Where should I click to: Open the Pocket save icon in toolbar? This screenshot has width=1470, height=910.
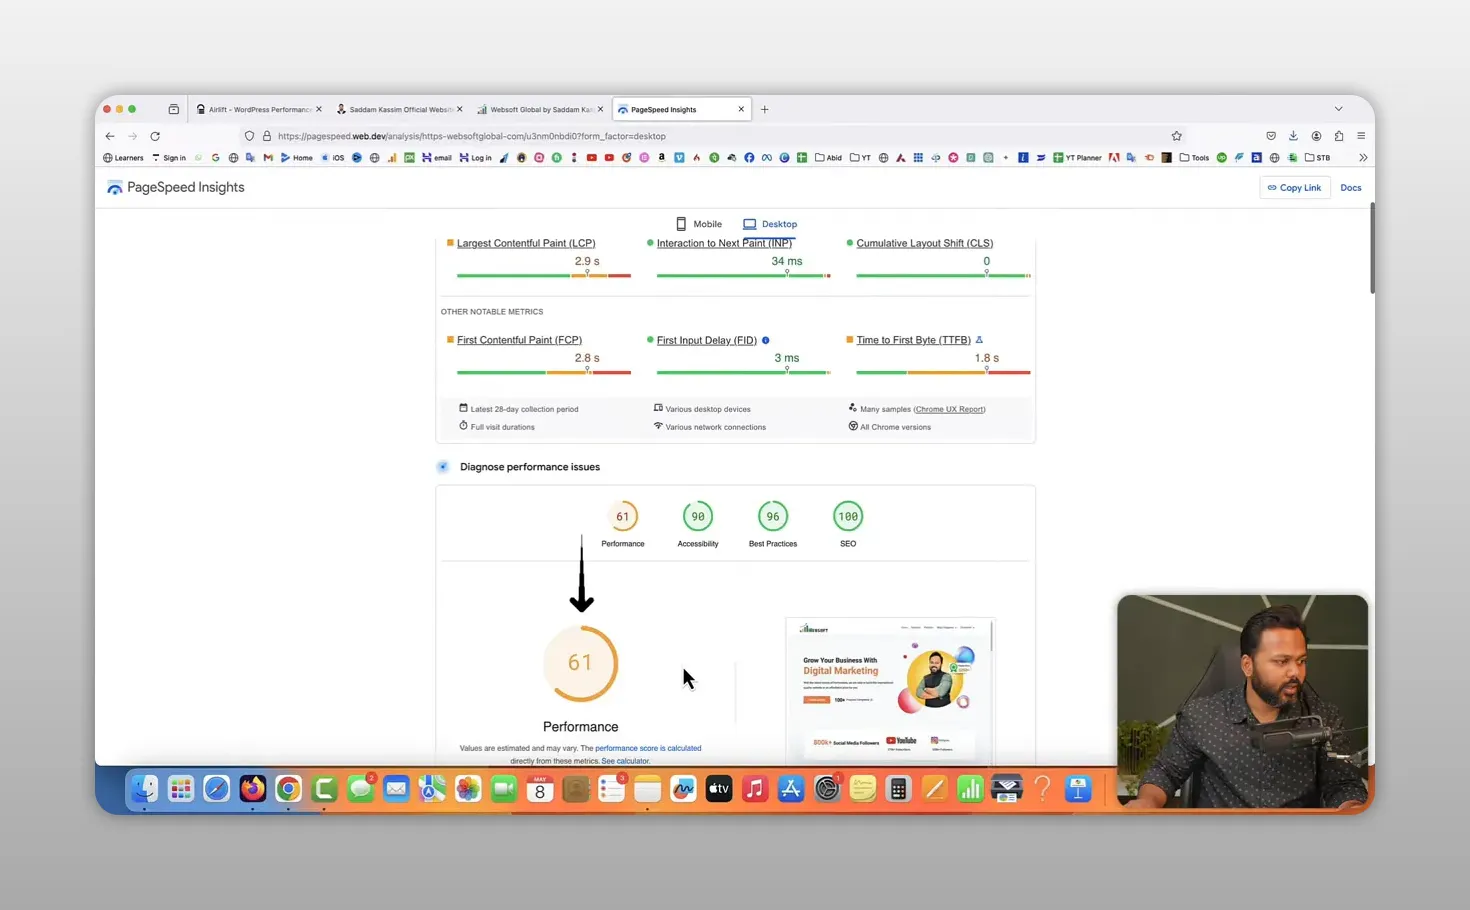pyautogui.click(x=1271, y=136)
